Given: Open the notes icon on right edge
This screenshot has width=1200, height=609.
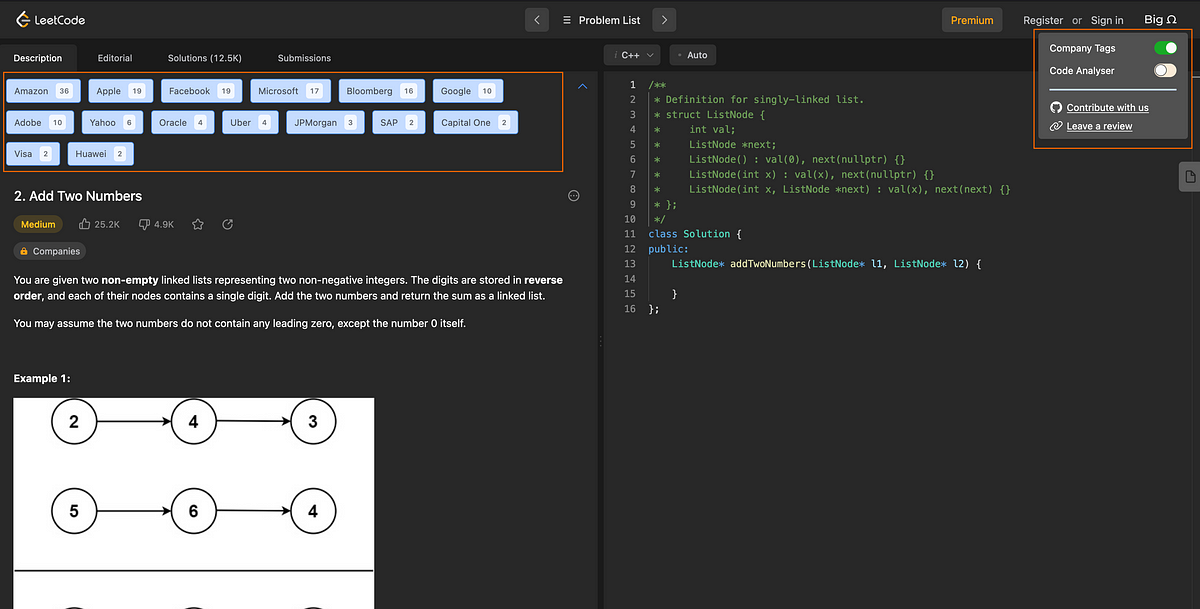Looking at the screenshot, I should [x=1190, y=177].
